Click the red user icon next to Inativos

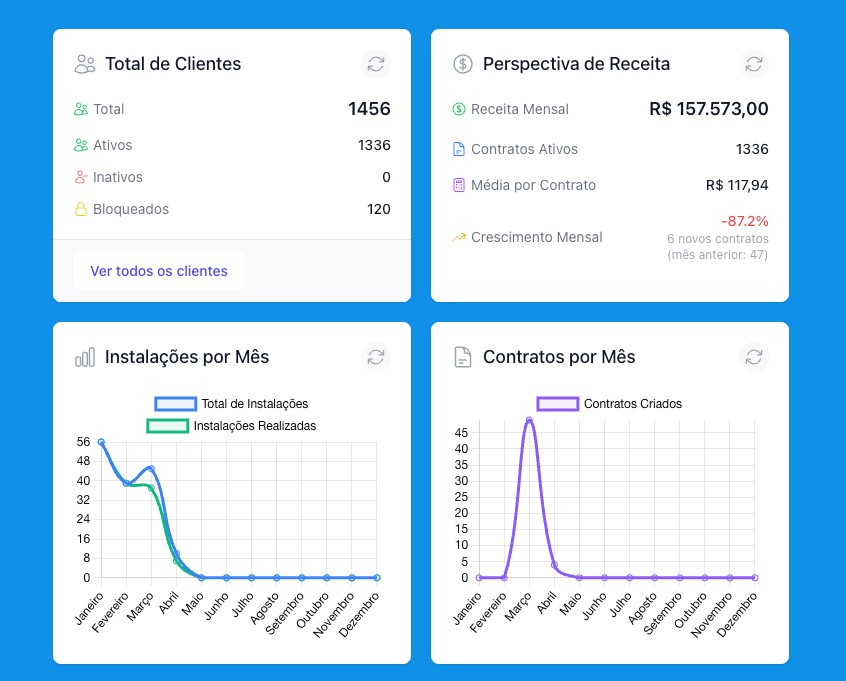coord(81,177)
